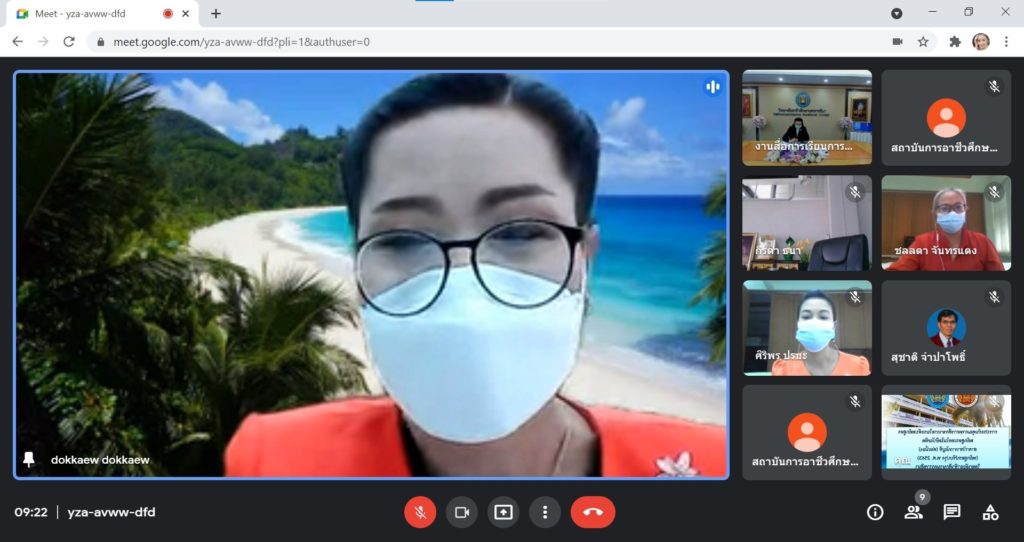This screenshot has height=542, width=1024.
Task: Turn off the camera
Action: (461, 512)
